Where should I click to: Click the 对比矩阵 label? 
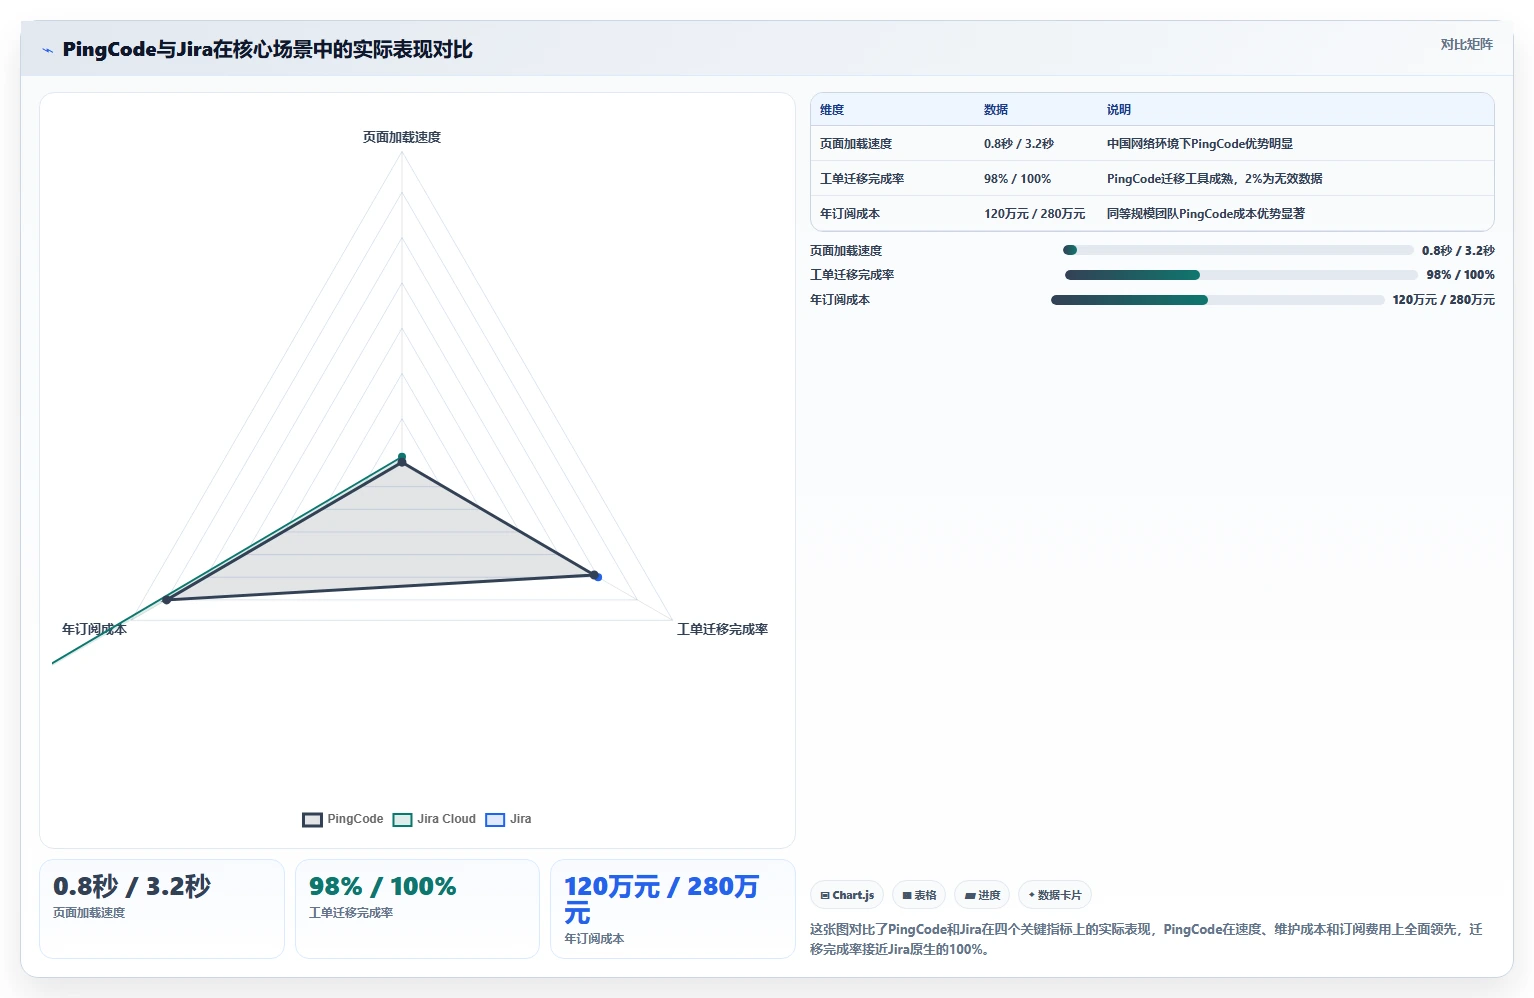tap(1466, 44)
